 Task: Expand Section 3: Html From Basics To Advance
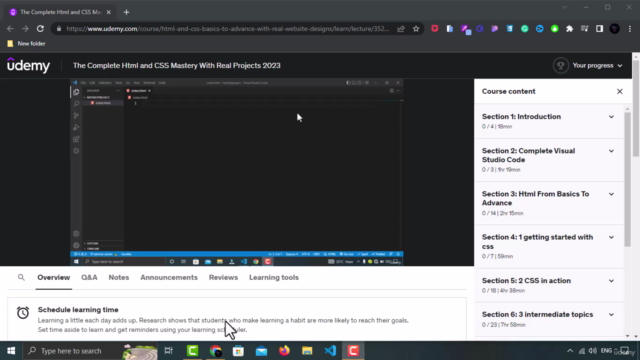[x=549, y=203]
